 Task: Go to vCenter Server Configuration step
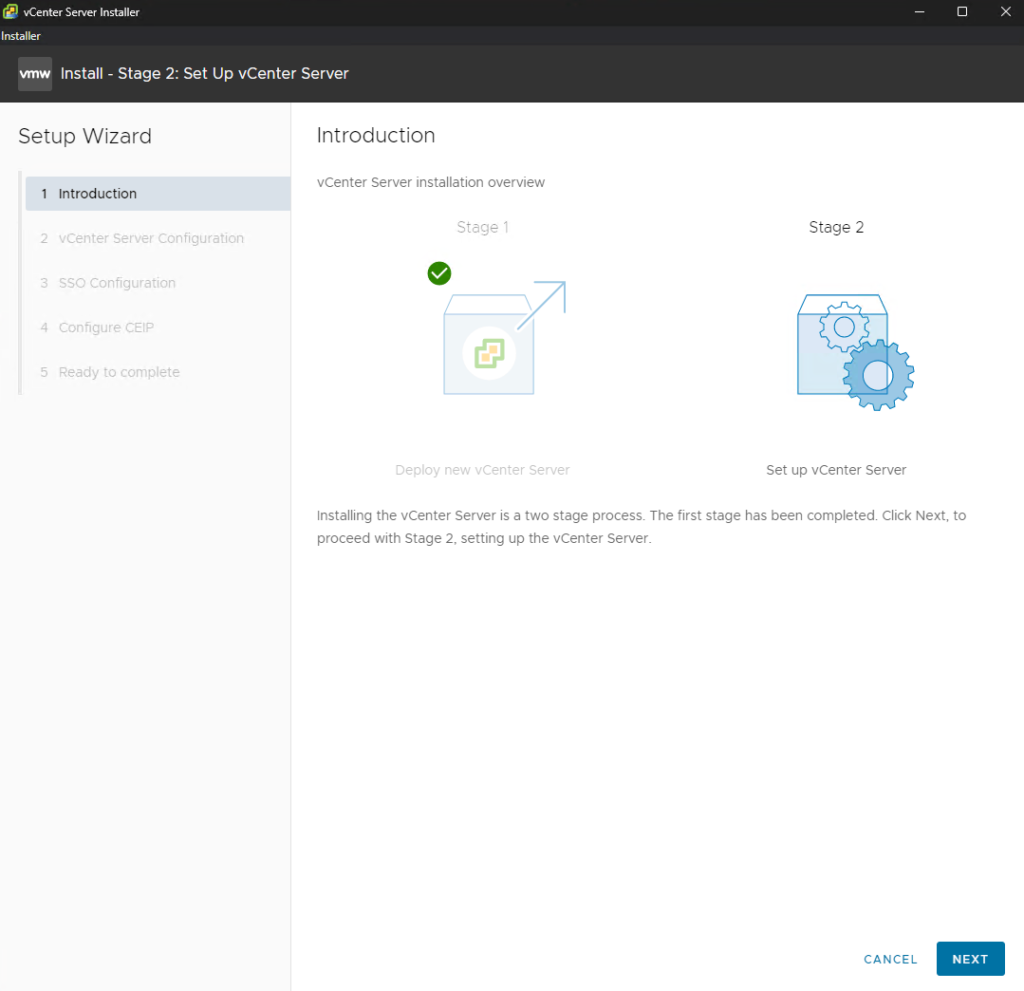pos(151,238)
